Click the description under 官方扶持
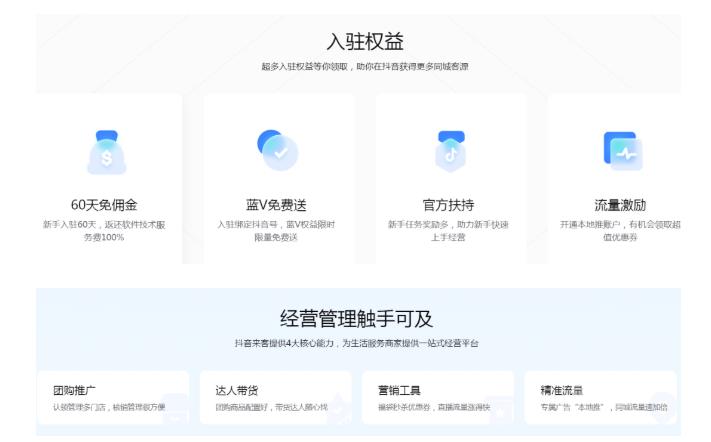 450,230
